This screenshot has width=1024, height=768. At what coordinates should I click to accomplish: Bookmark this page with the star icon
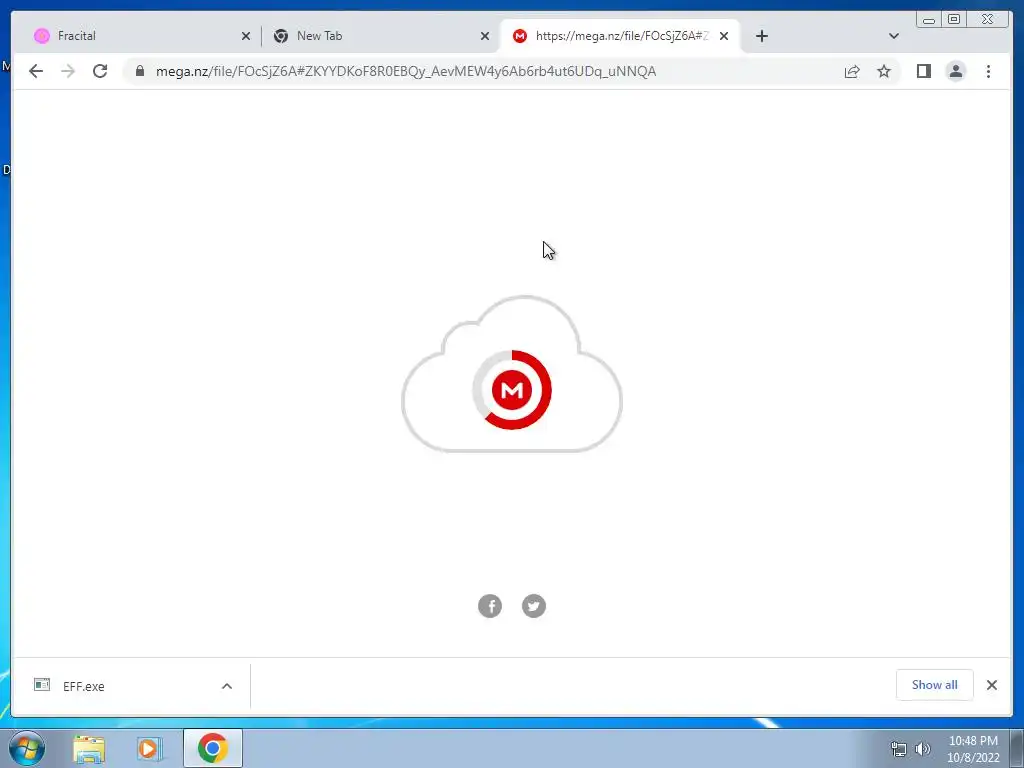coord(884,71)
